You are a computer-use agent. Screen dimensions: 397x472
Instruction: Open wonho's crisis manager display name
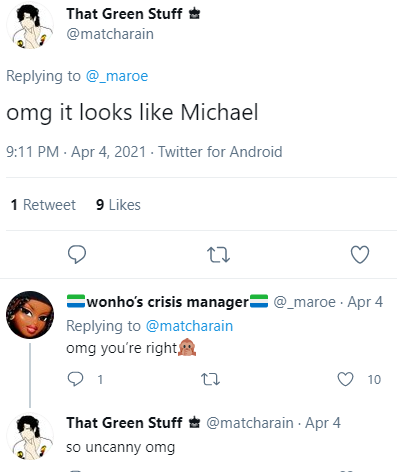167,302
